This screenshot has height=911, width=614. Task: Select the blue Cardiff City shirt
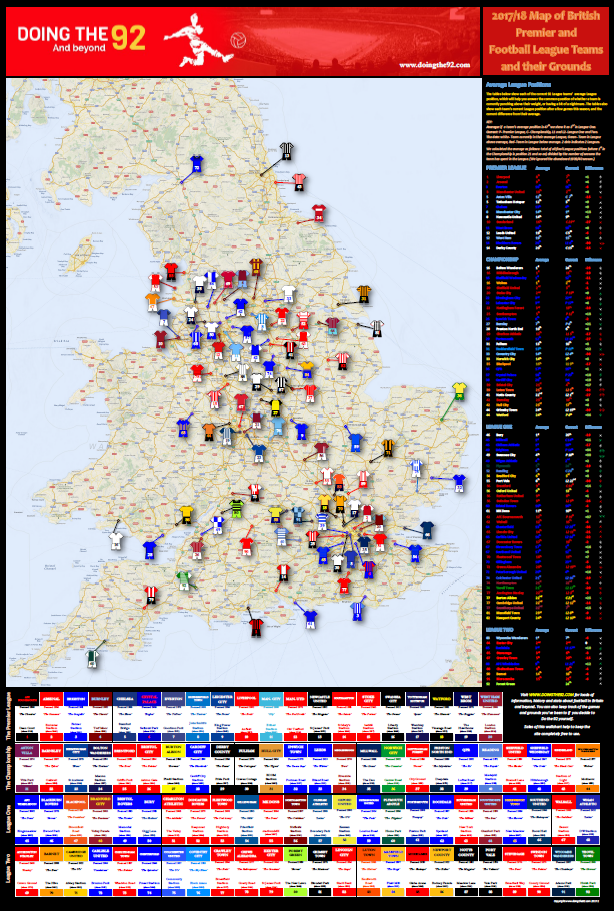150,550
